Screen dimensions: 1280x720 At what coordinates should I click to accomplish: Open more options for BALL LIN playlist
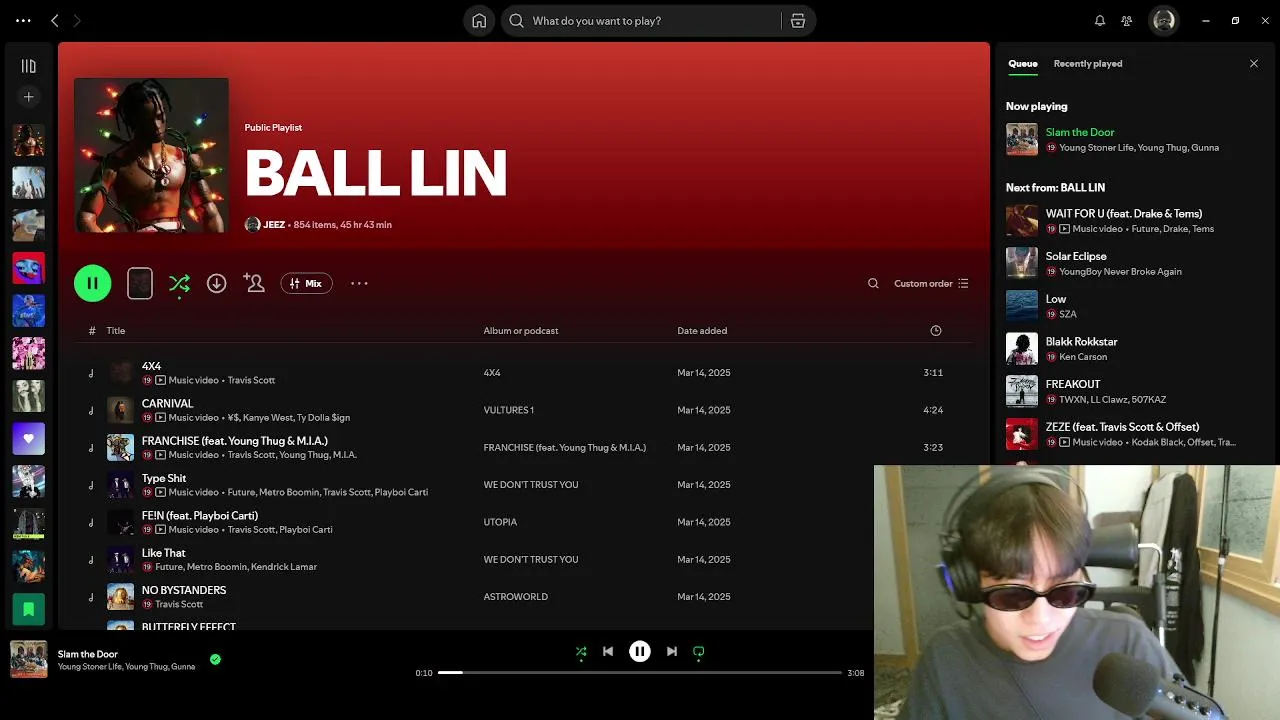359,284
